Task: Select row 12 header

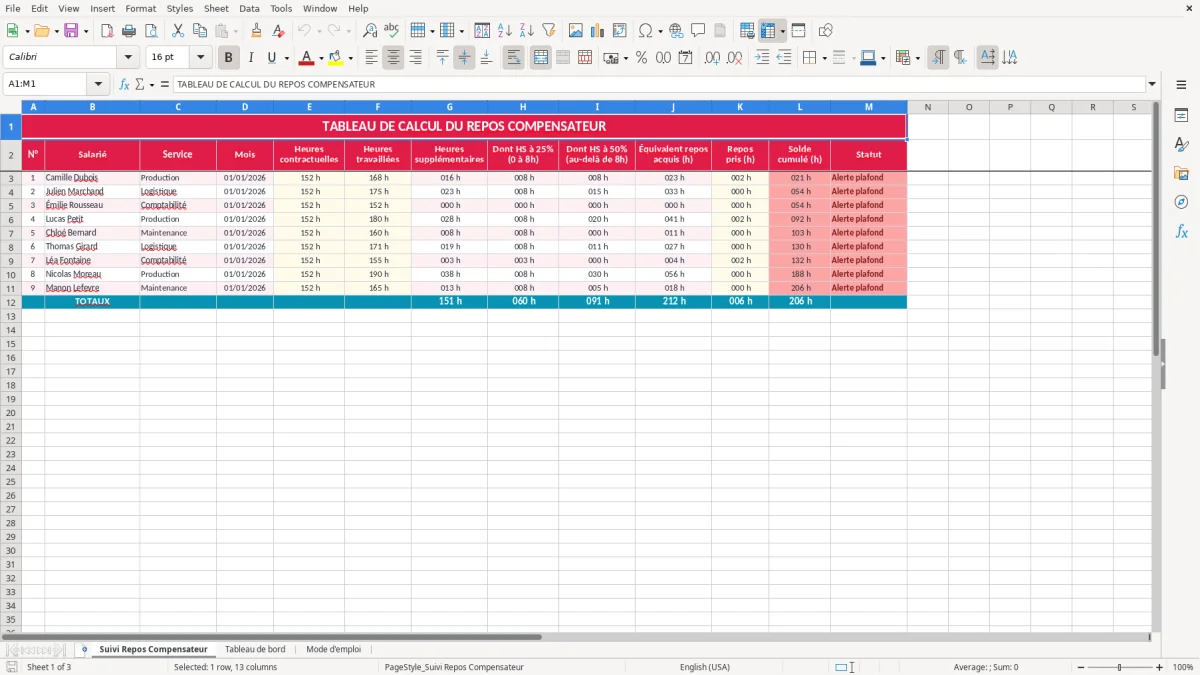Action: [x=11, y=301]
